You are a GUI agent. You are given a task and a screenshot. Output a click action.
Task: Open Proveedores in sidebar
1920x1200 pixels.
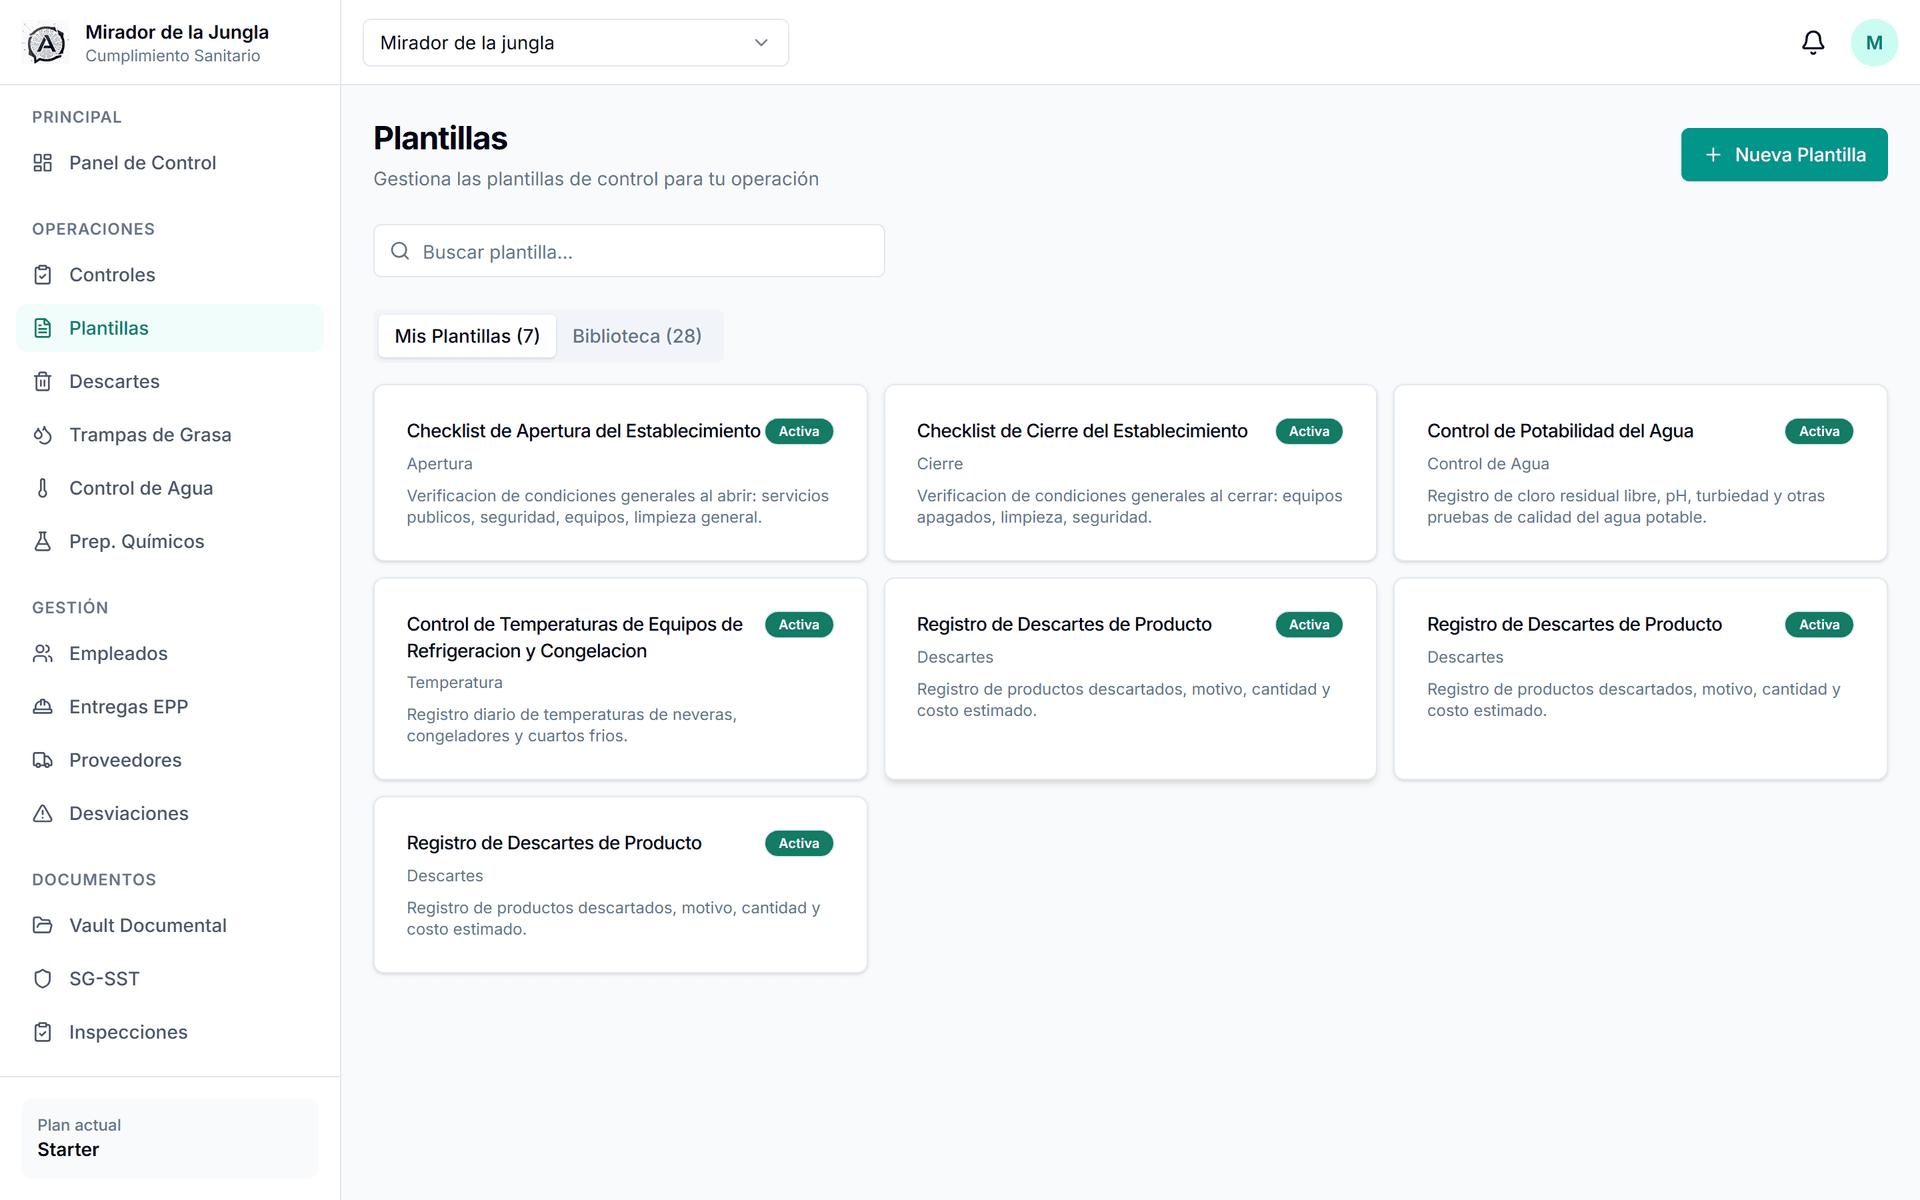[x=170, y=760]
